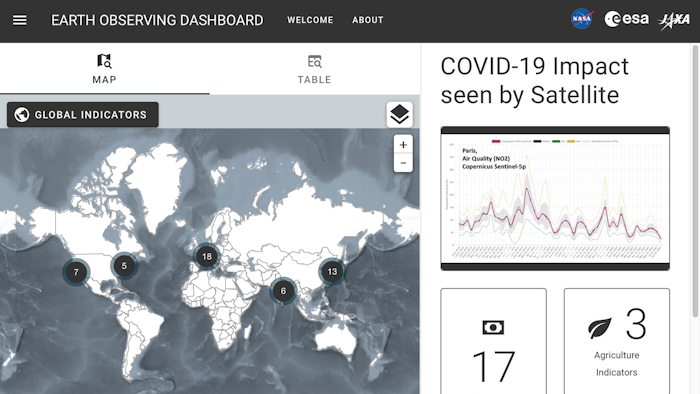The height and width of the screenshot is (394, 700).
Task: Zoom out on the map
Action: (x=403, y=163)
